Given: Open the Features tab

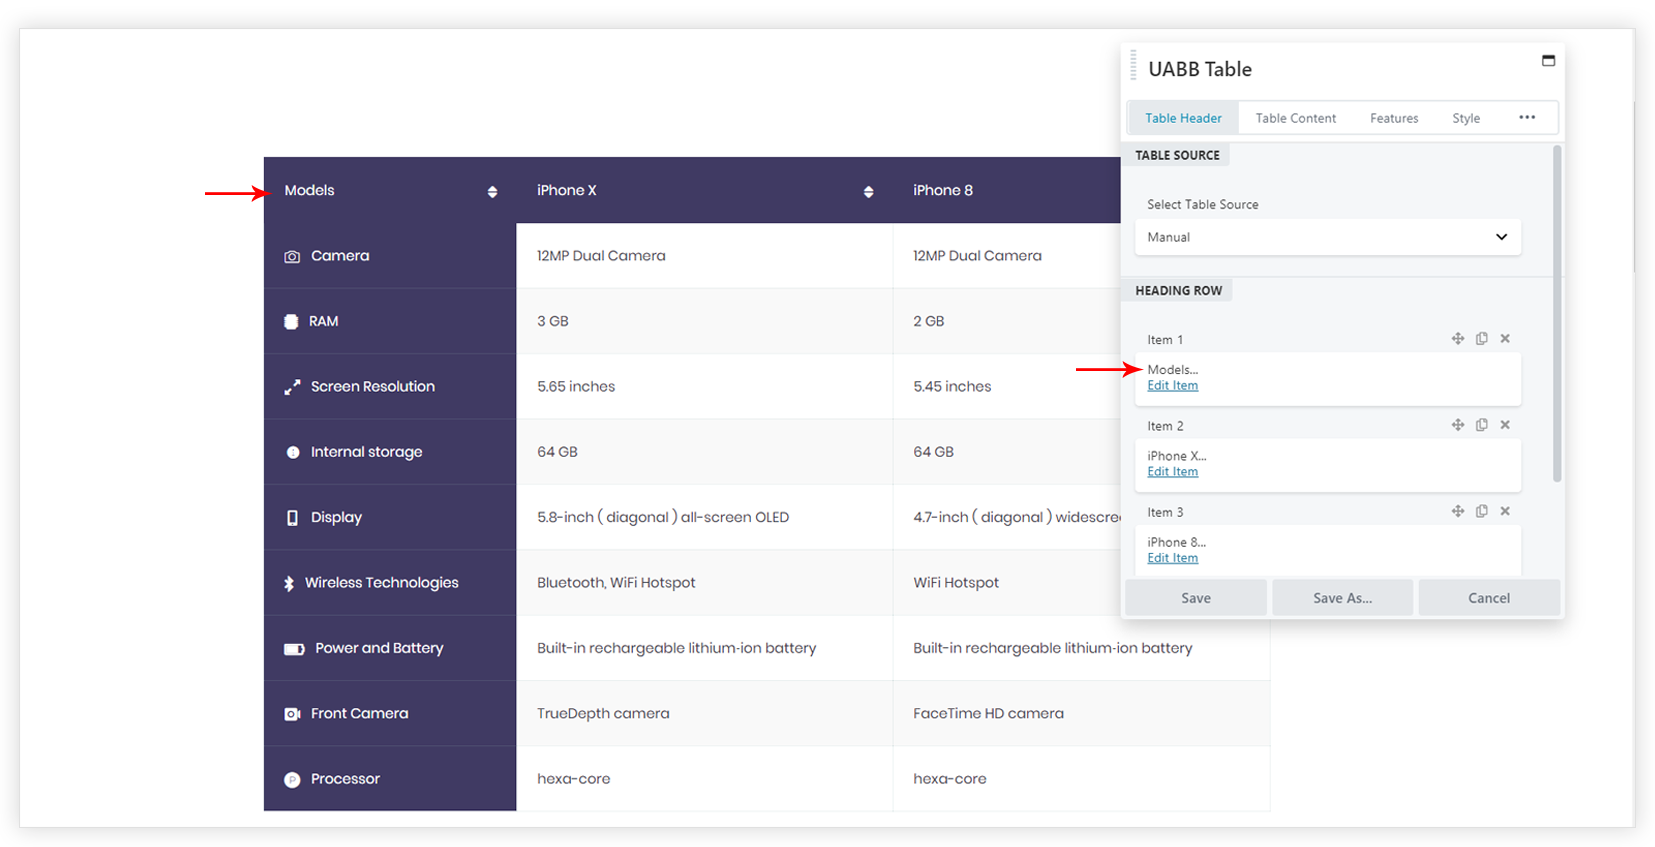Looking at the screenshot, I should click(1393, 118).
